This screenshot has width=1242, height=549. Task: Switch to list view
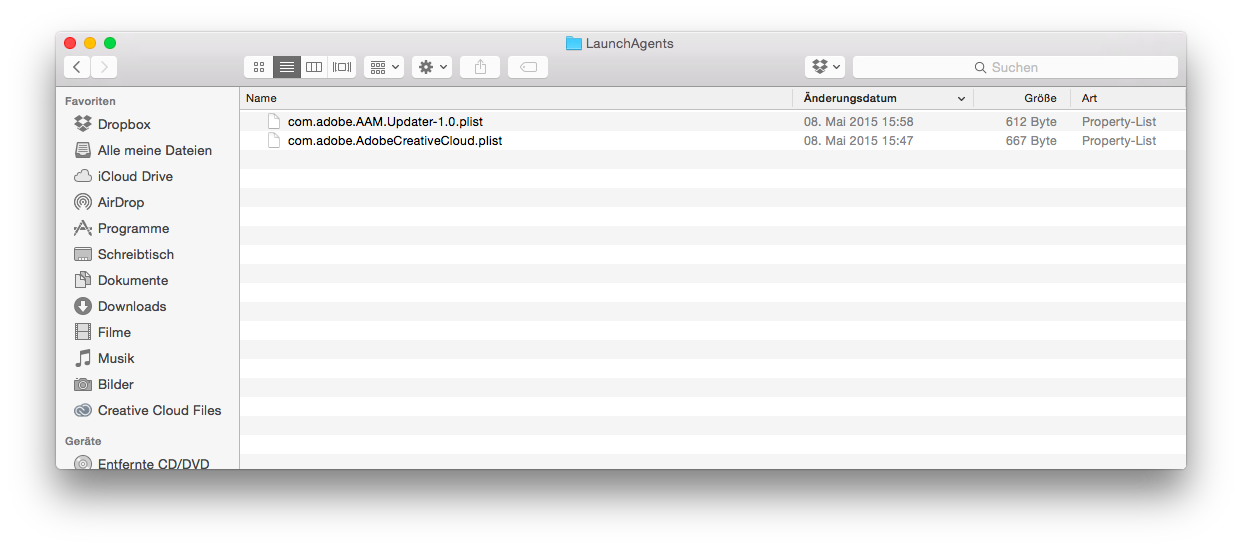[286, 67]
